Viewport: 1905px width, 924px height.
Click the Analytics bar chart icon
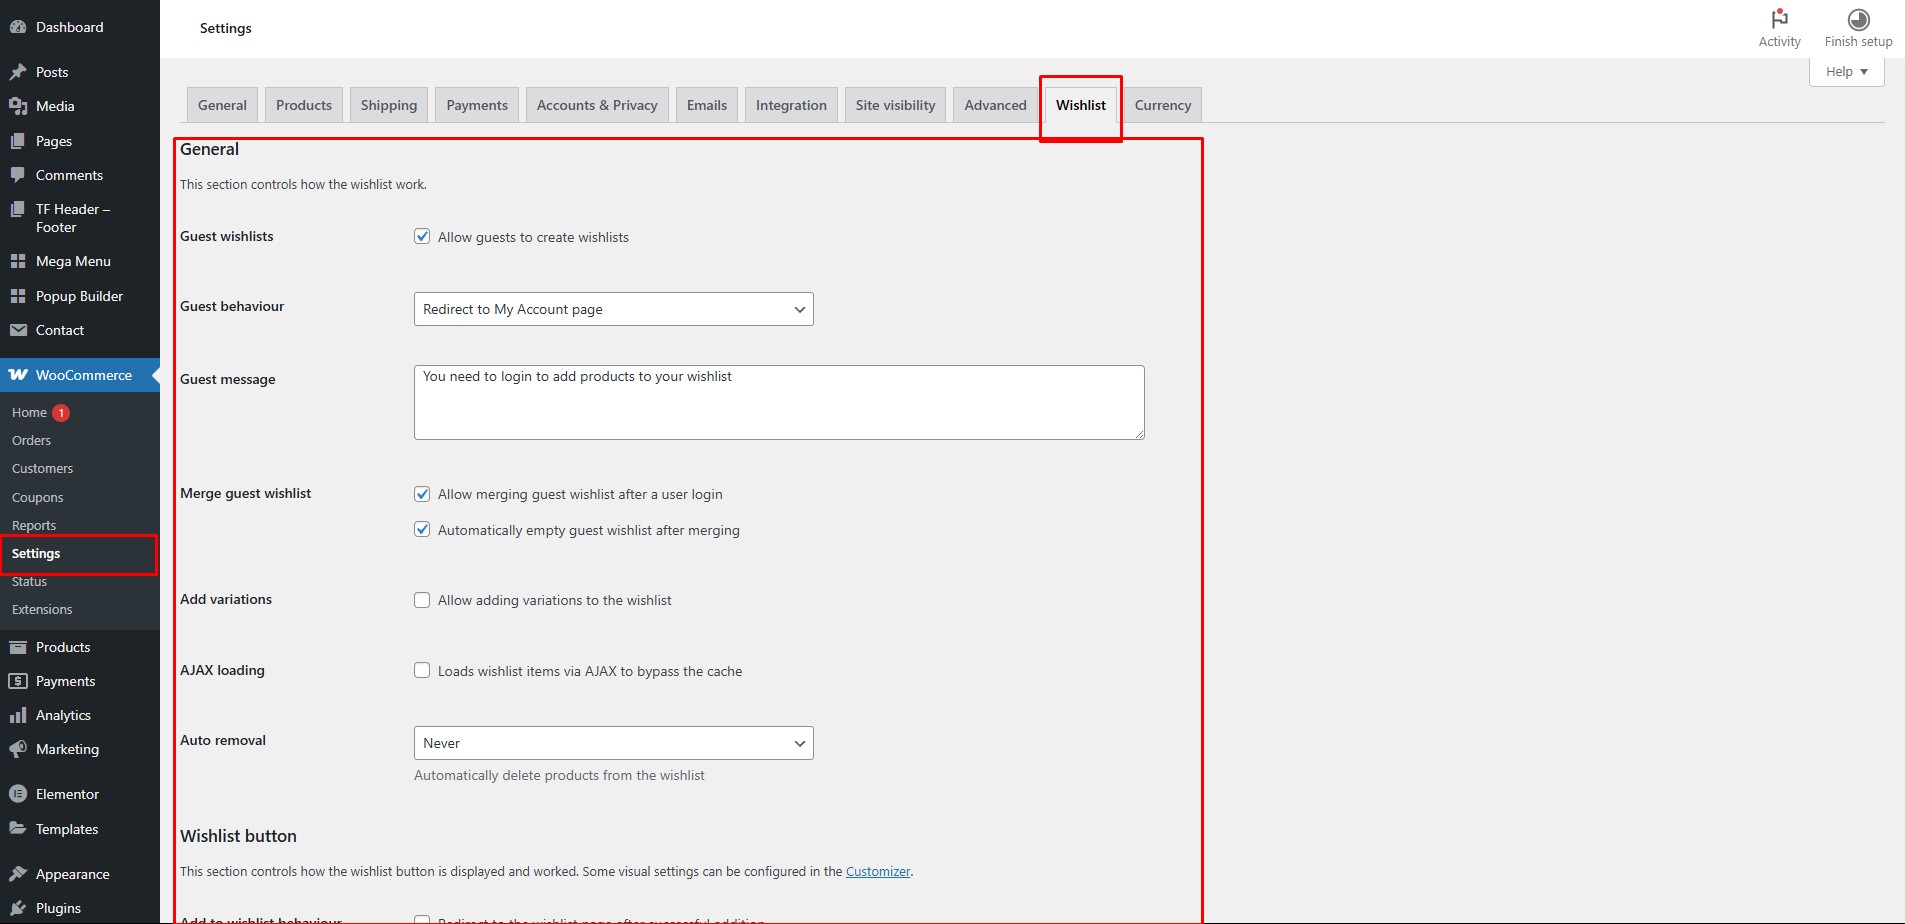18,715
